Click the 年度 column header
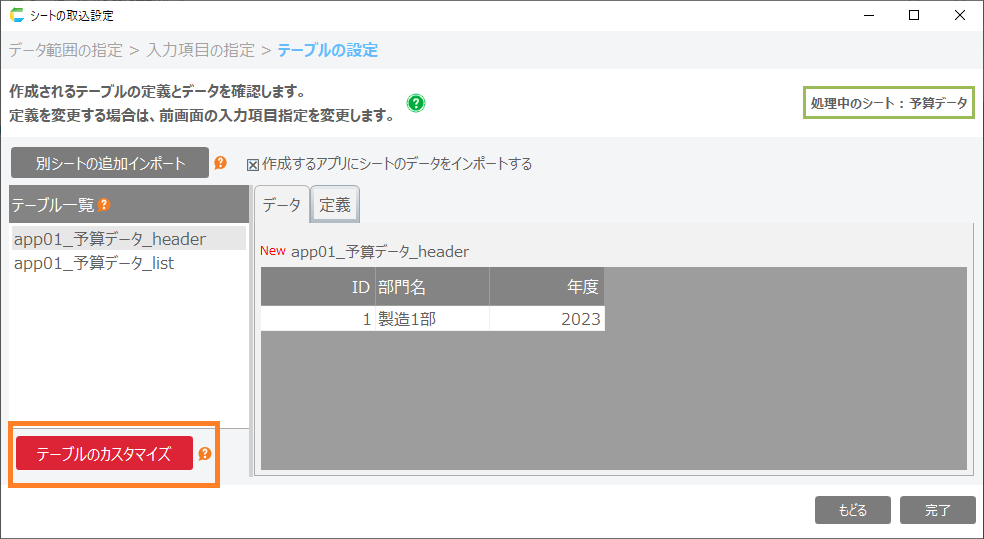Viewport: 984px width, 539px height. (x=546, y=287)
